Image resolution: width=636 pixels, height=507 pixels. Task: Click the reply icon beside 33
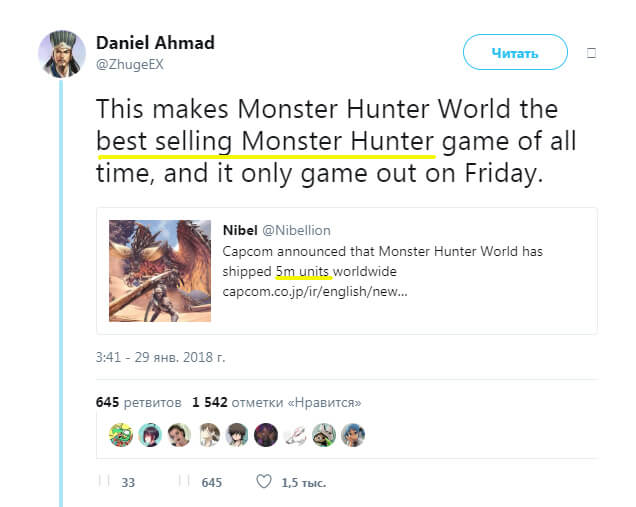(104, 481)
